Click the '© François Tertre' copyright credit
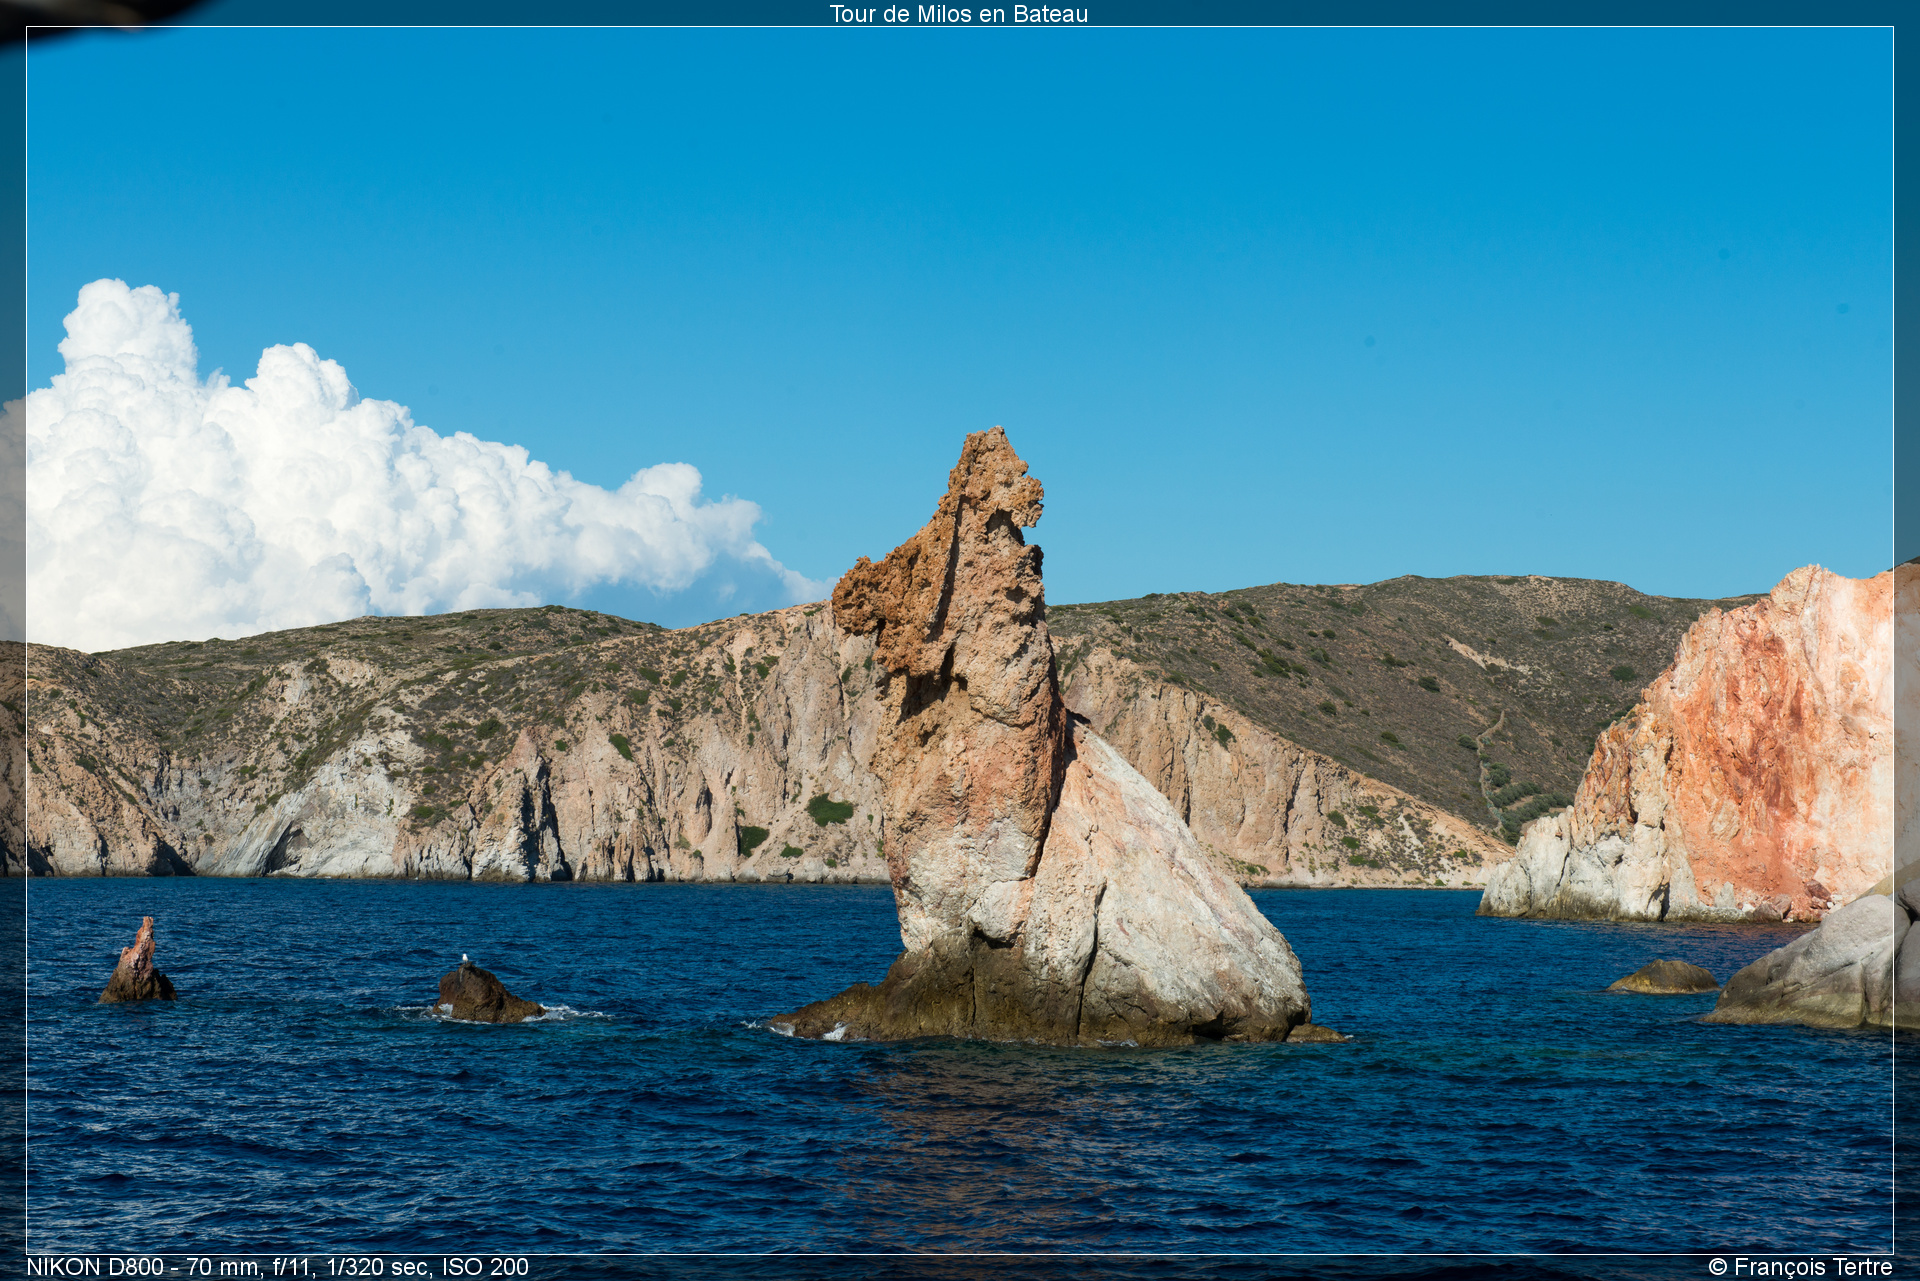The height and width of the screenshot is (1281, 1920). [1800, 1267]
